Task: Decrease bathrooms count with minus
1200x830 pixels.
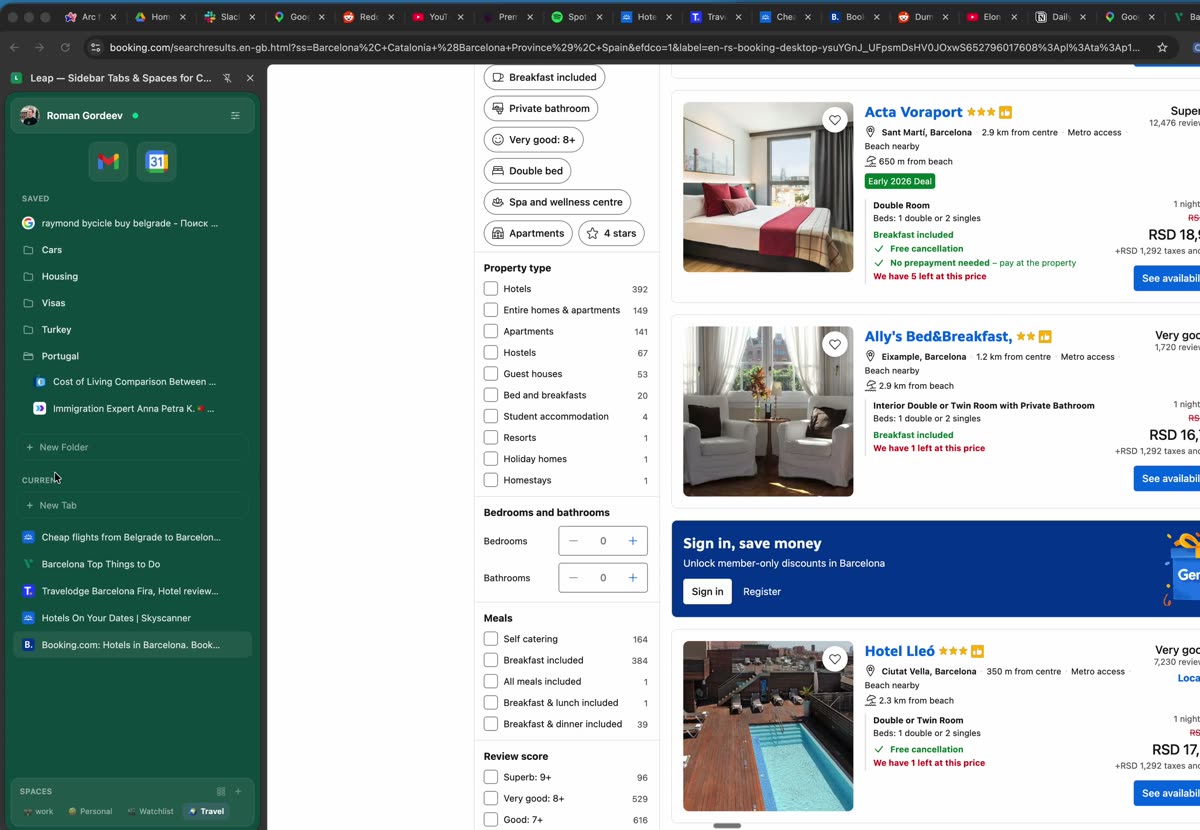Action: (573, 578)
